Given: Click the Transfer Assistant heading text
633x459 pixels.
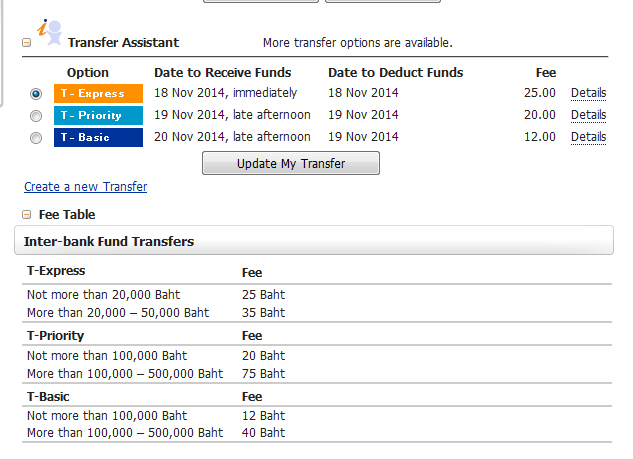Looking at the screenshot, I should 123,42.
